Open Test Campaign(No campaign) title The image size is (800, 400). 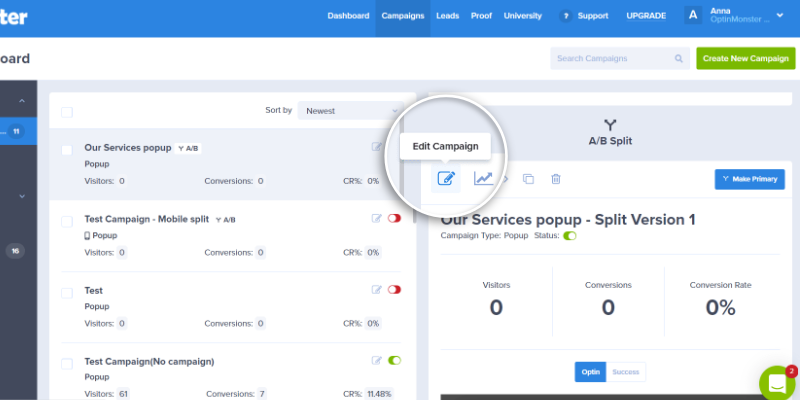pyautogui.click(x=149, y=362)
